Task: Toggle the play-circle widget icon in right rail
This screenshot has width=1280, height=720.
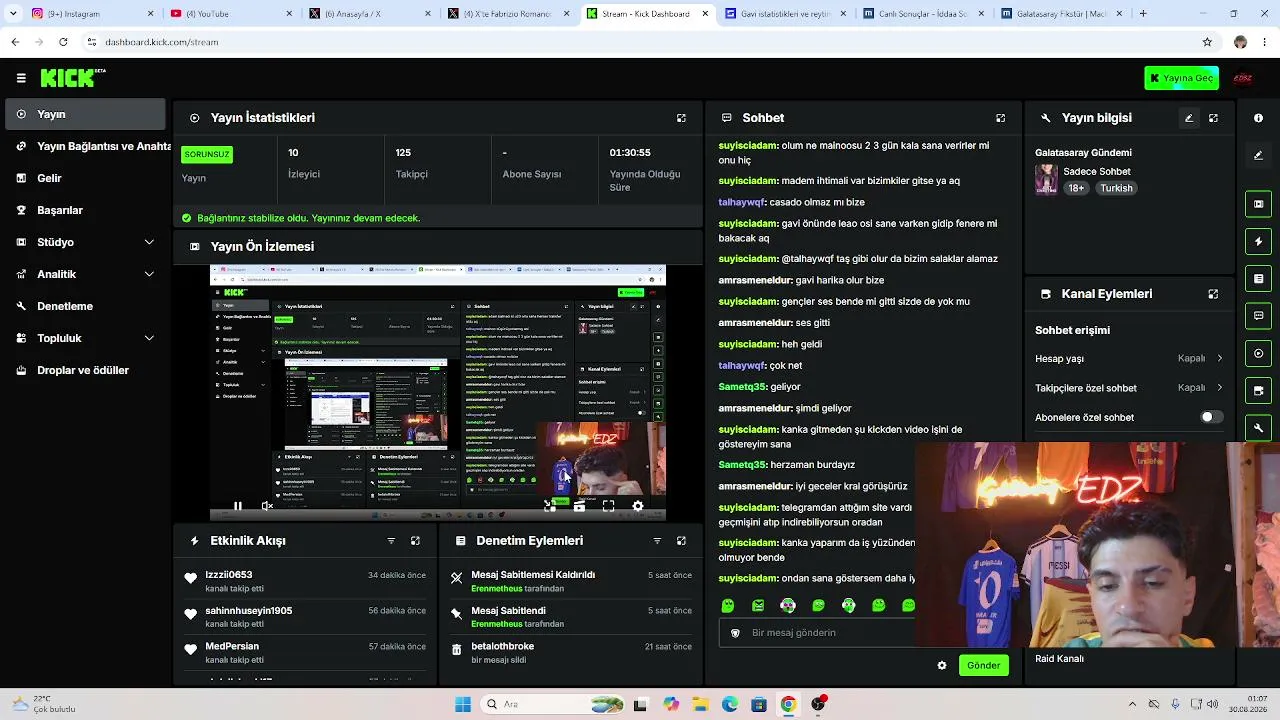Action: click(x=1258, y=353)
